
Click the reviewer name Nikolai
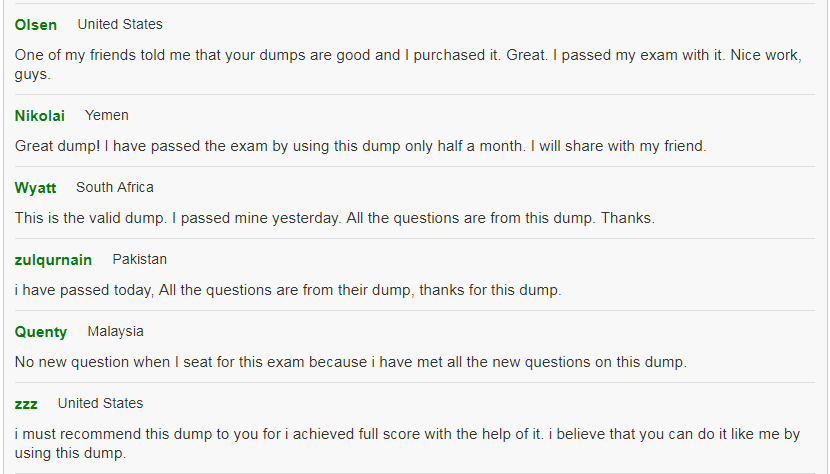point(40,116)
